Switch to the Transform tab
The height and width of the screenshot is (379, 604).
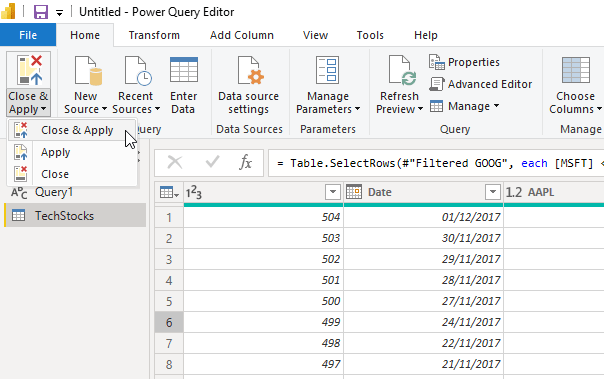coord(154,35)
